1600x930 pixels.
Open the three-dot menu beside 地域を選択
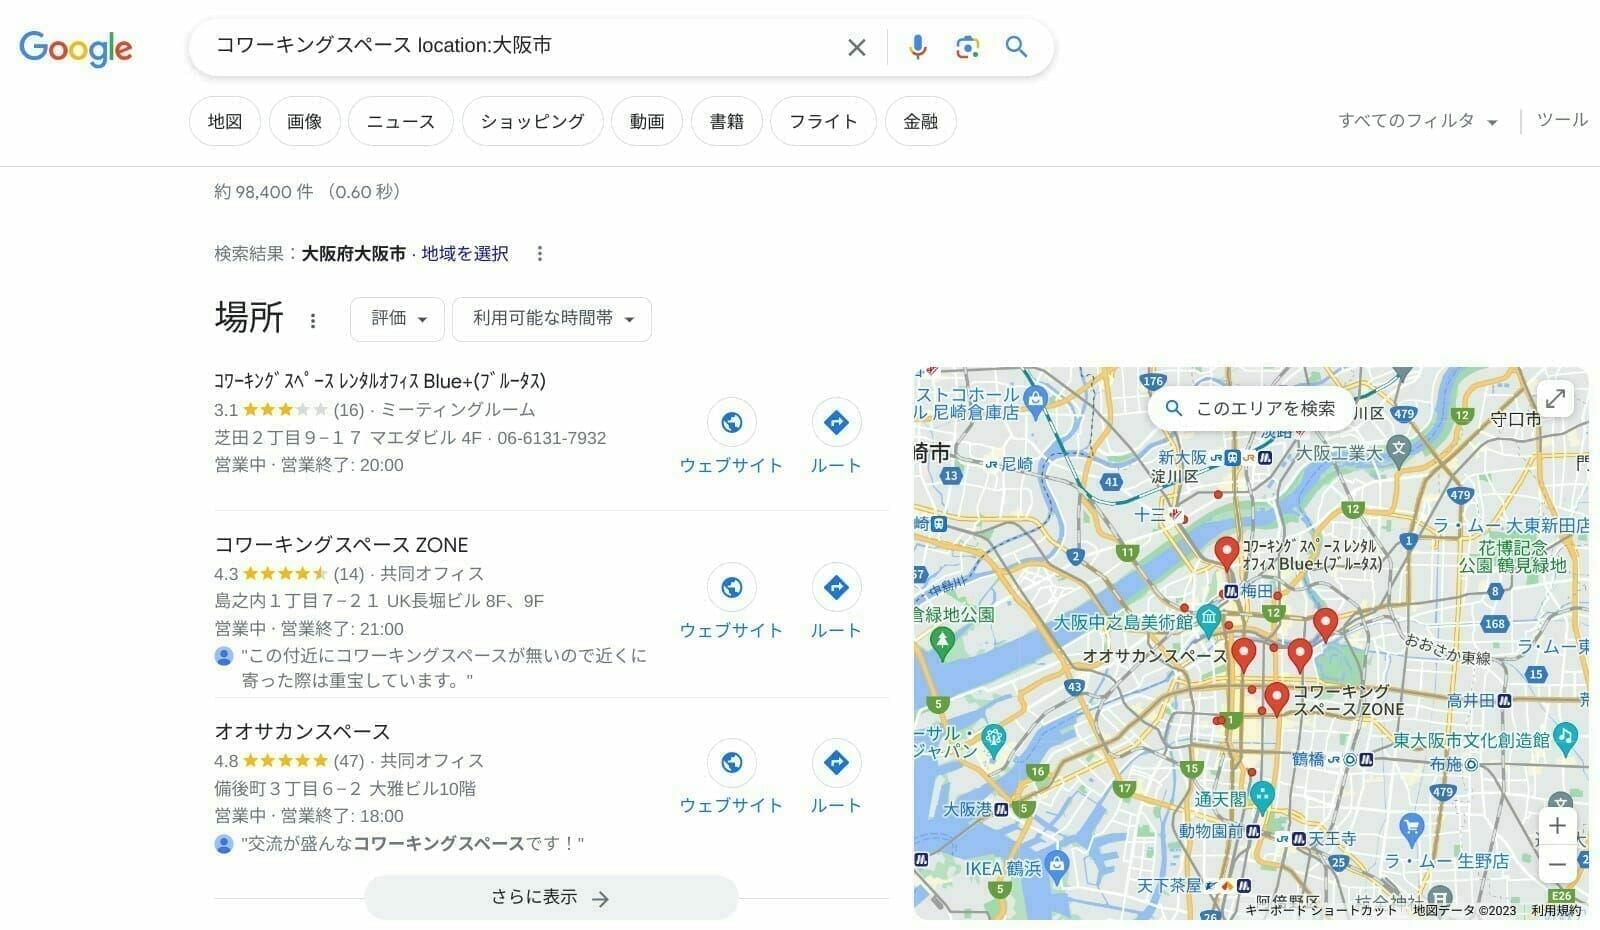coord(540,254)
